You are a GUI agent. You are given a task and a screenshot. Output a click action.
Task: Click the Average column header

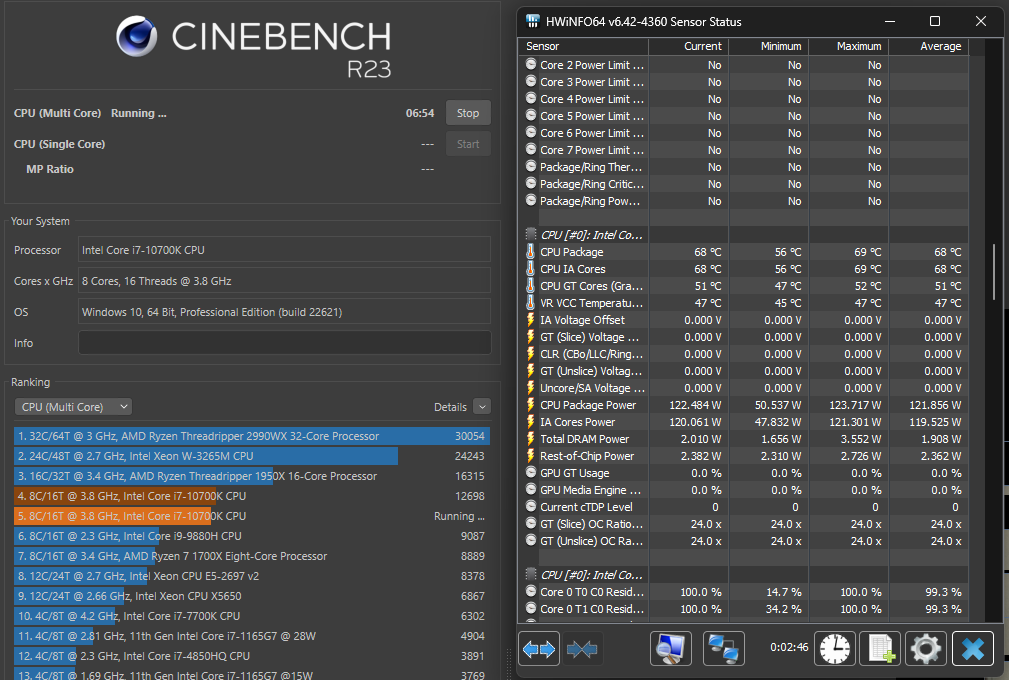928,46
